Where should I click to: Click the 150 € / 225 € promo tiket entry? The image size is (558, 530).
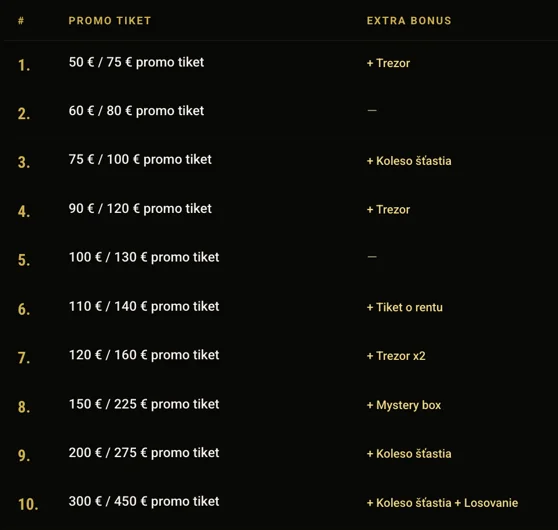coord(144,404)
